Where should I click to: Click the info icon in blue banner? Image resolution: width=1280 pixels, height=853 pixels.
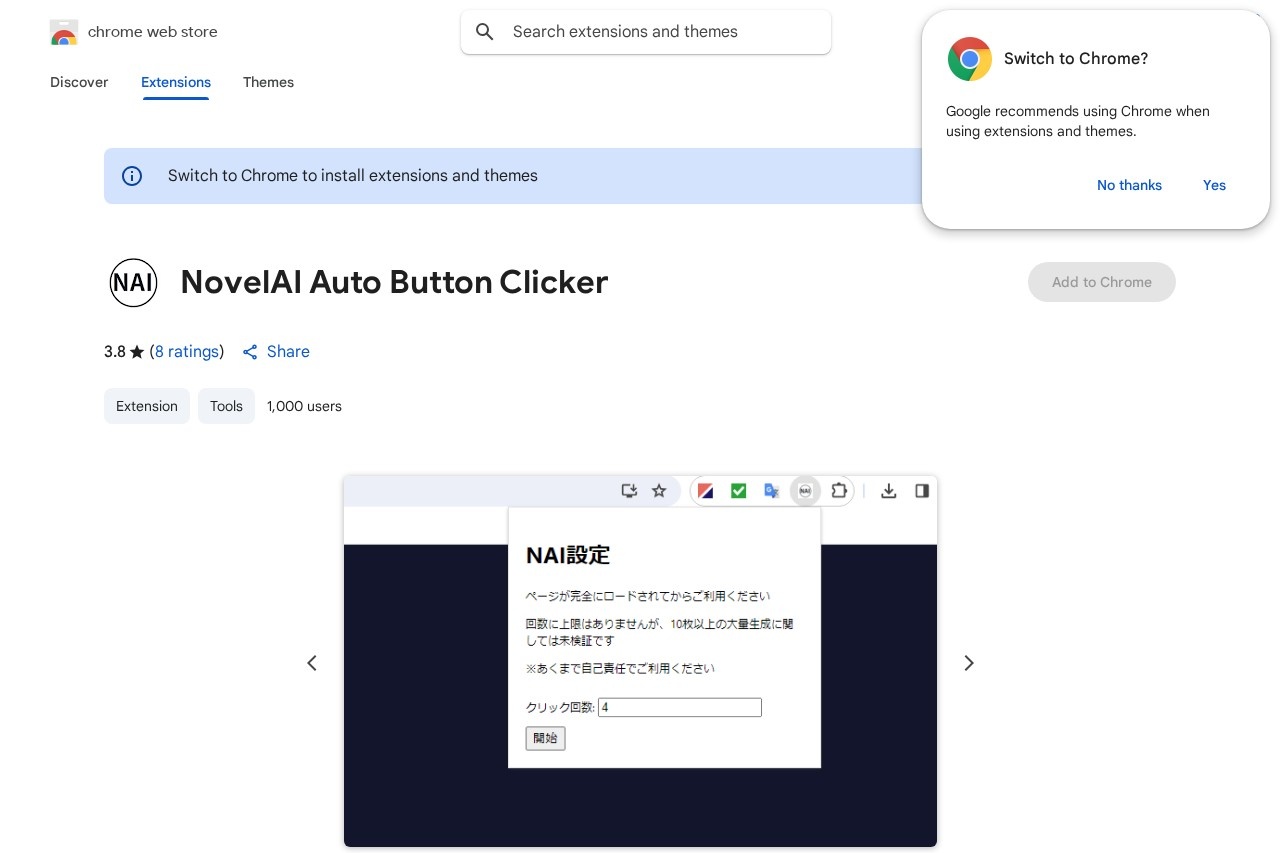pos(132,176)
